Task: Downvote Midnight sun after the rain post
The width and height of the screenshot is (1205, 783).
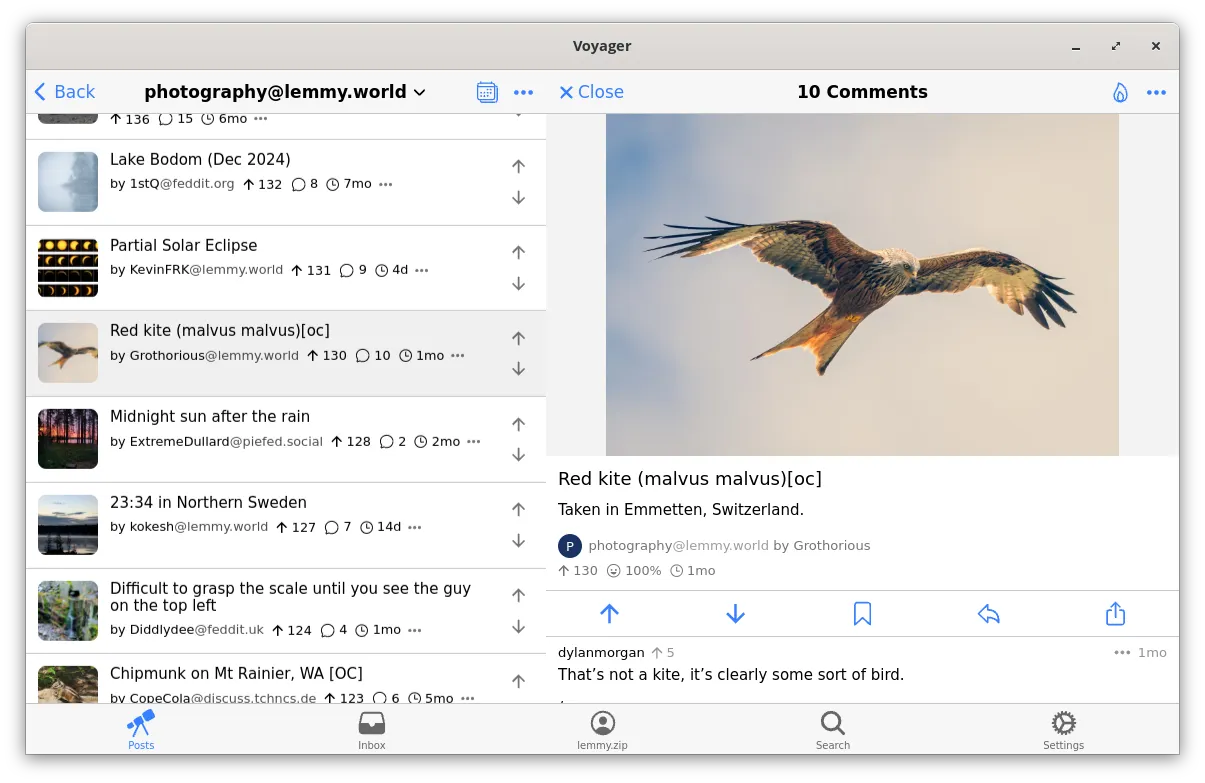Action: click(518, 455)
